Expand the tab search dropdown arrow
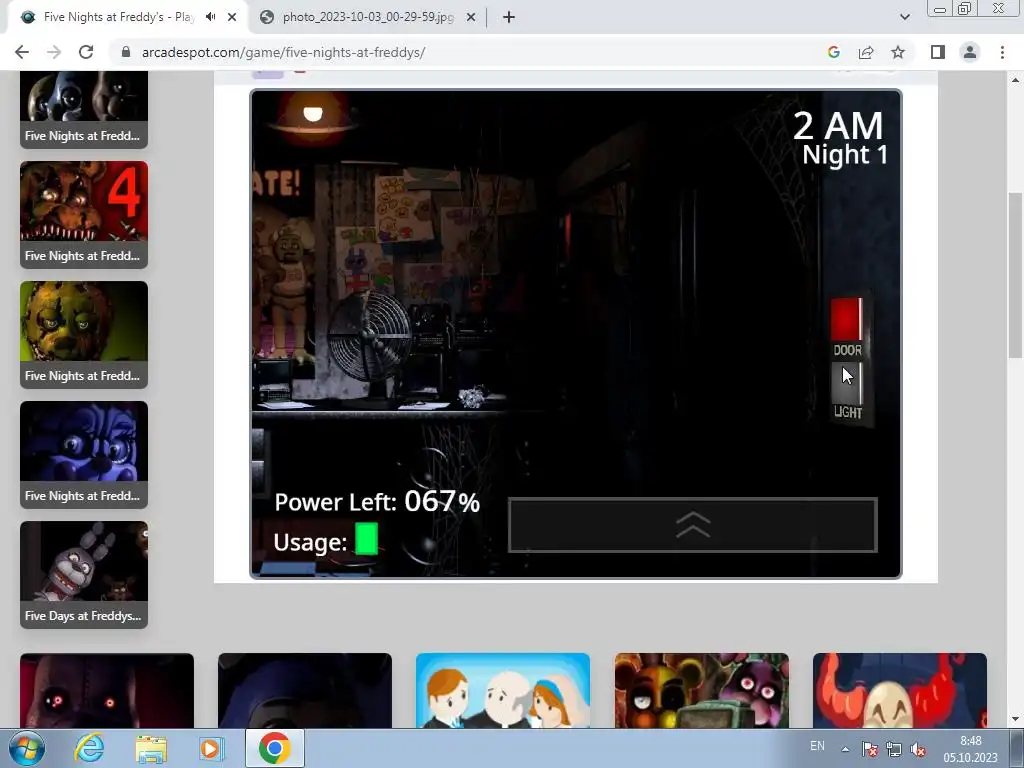The image size is (1024, 768). (904, 17)
